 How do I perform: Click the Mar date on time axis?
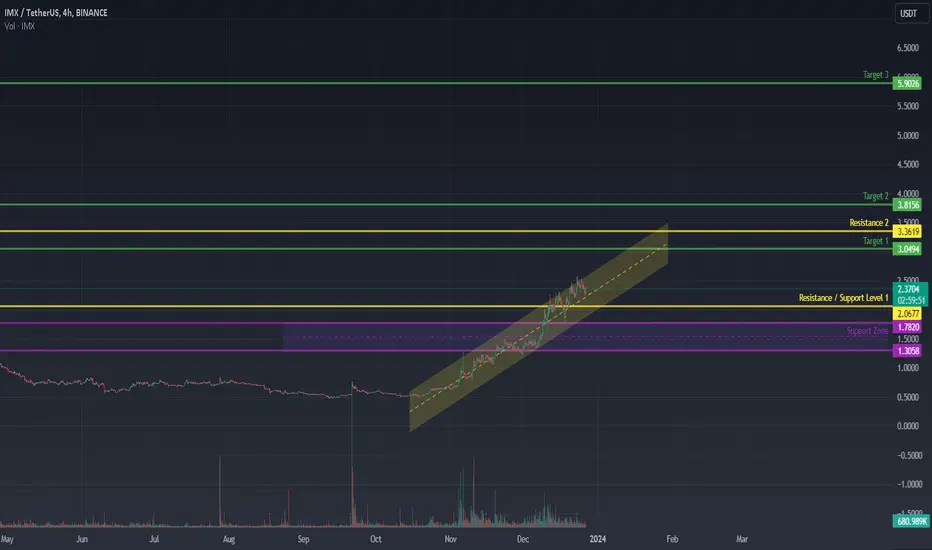tap(742, 539)
